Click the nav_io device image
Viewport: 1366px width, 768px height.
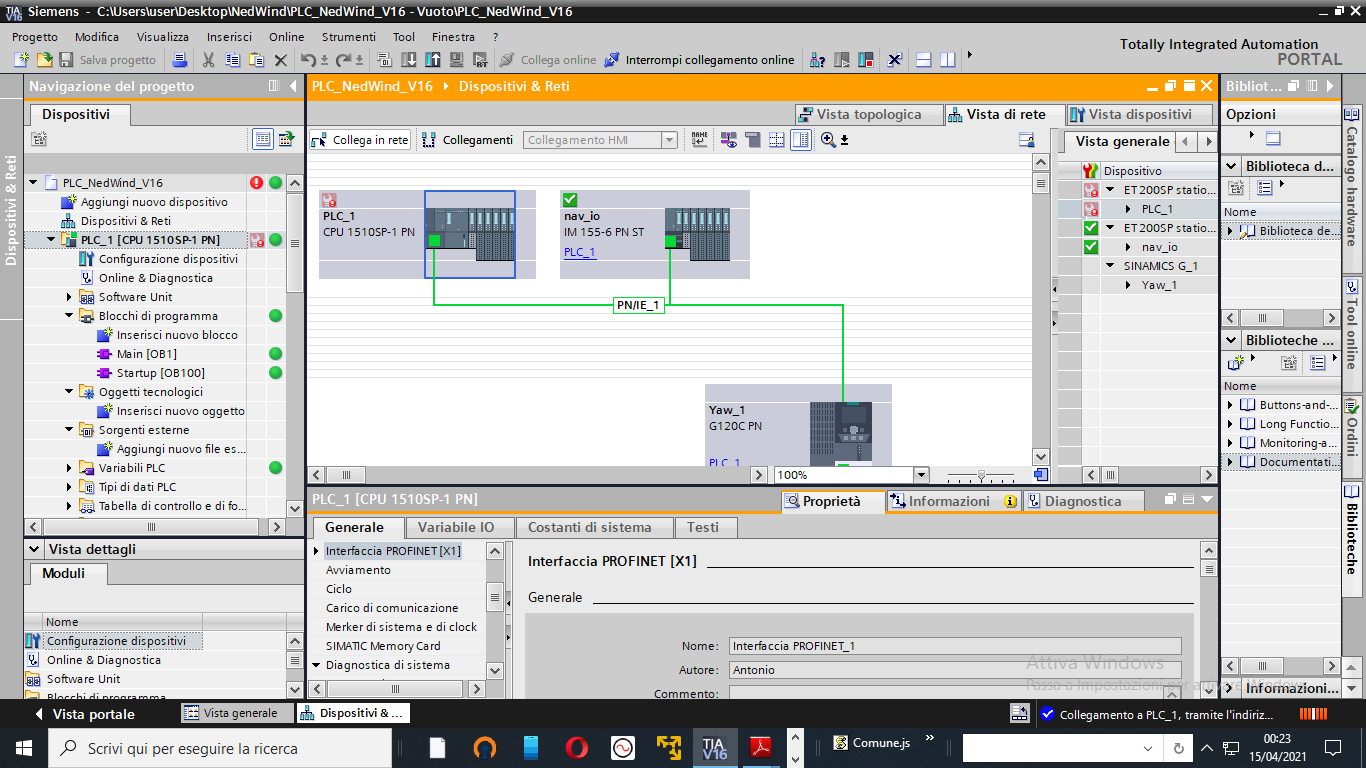pos(697,235)
